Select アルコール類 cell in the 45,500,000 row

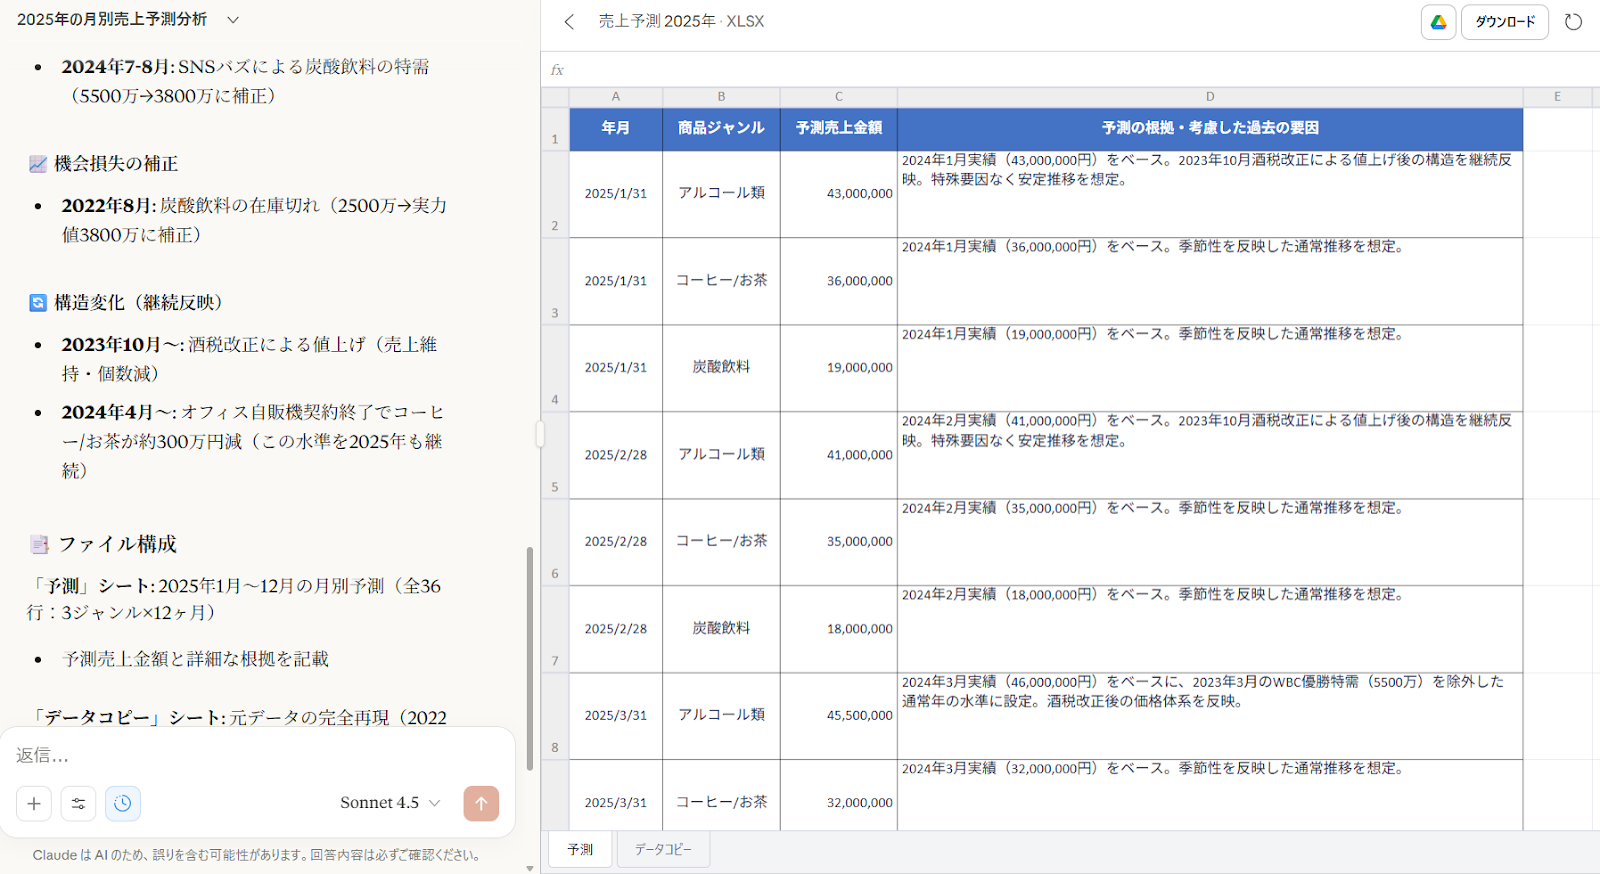point(721,716)
